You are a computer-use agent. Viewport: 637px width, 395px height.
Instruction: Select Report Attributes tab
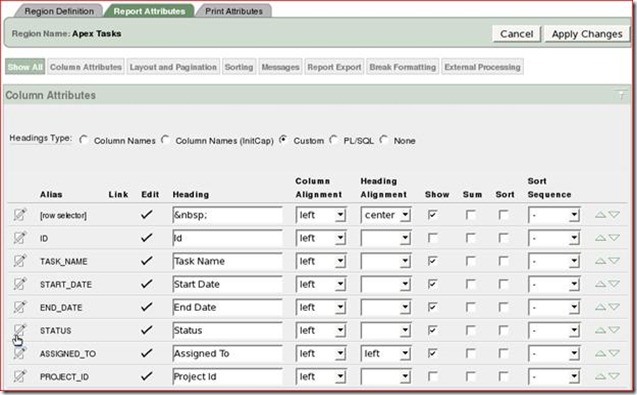coord(149,11)
